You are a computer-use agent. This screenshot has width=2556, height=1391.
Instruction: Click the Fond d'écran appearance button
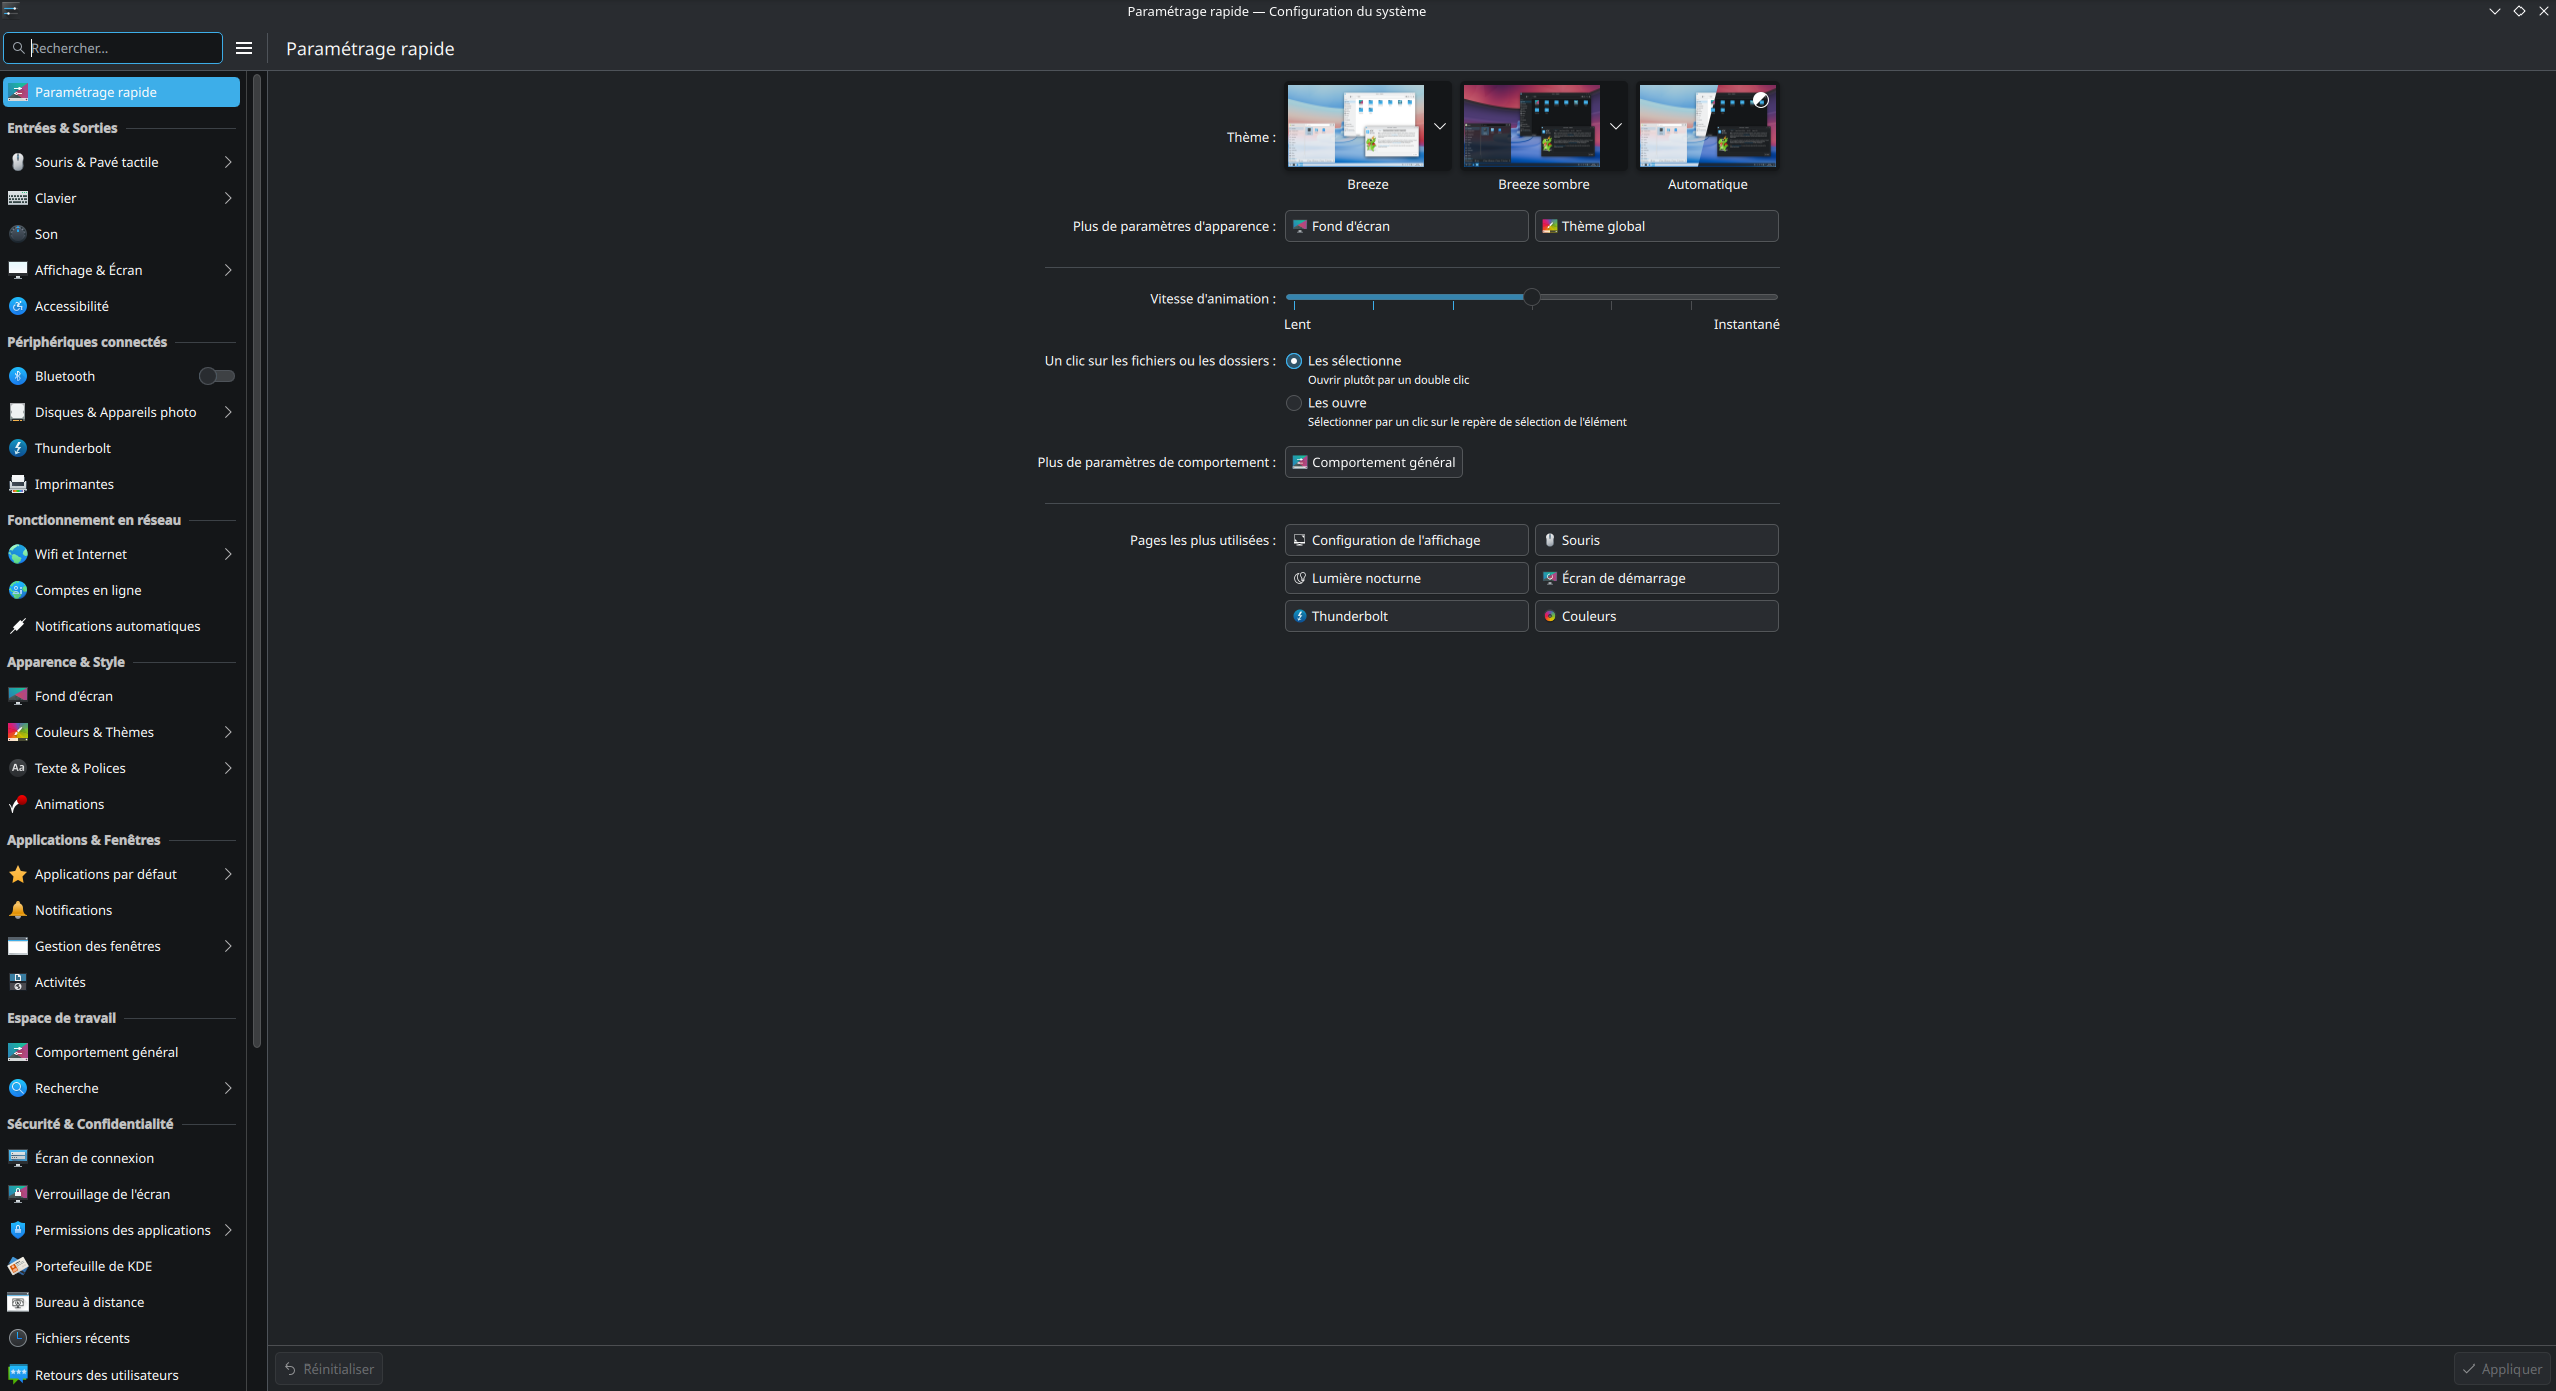(1406, 226)
